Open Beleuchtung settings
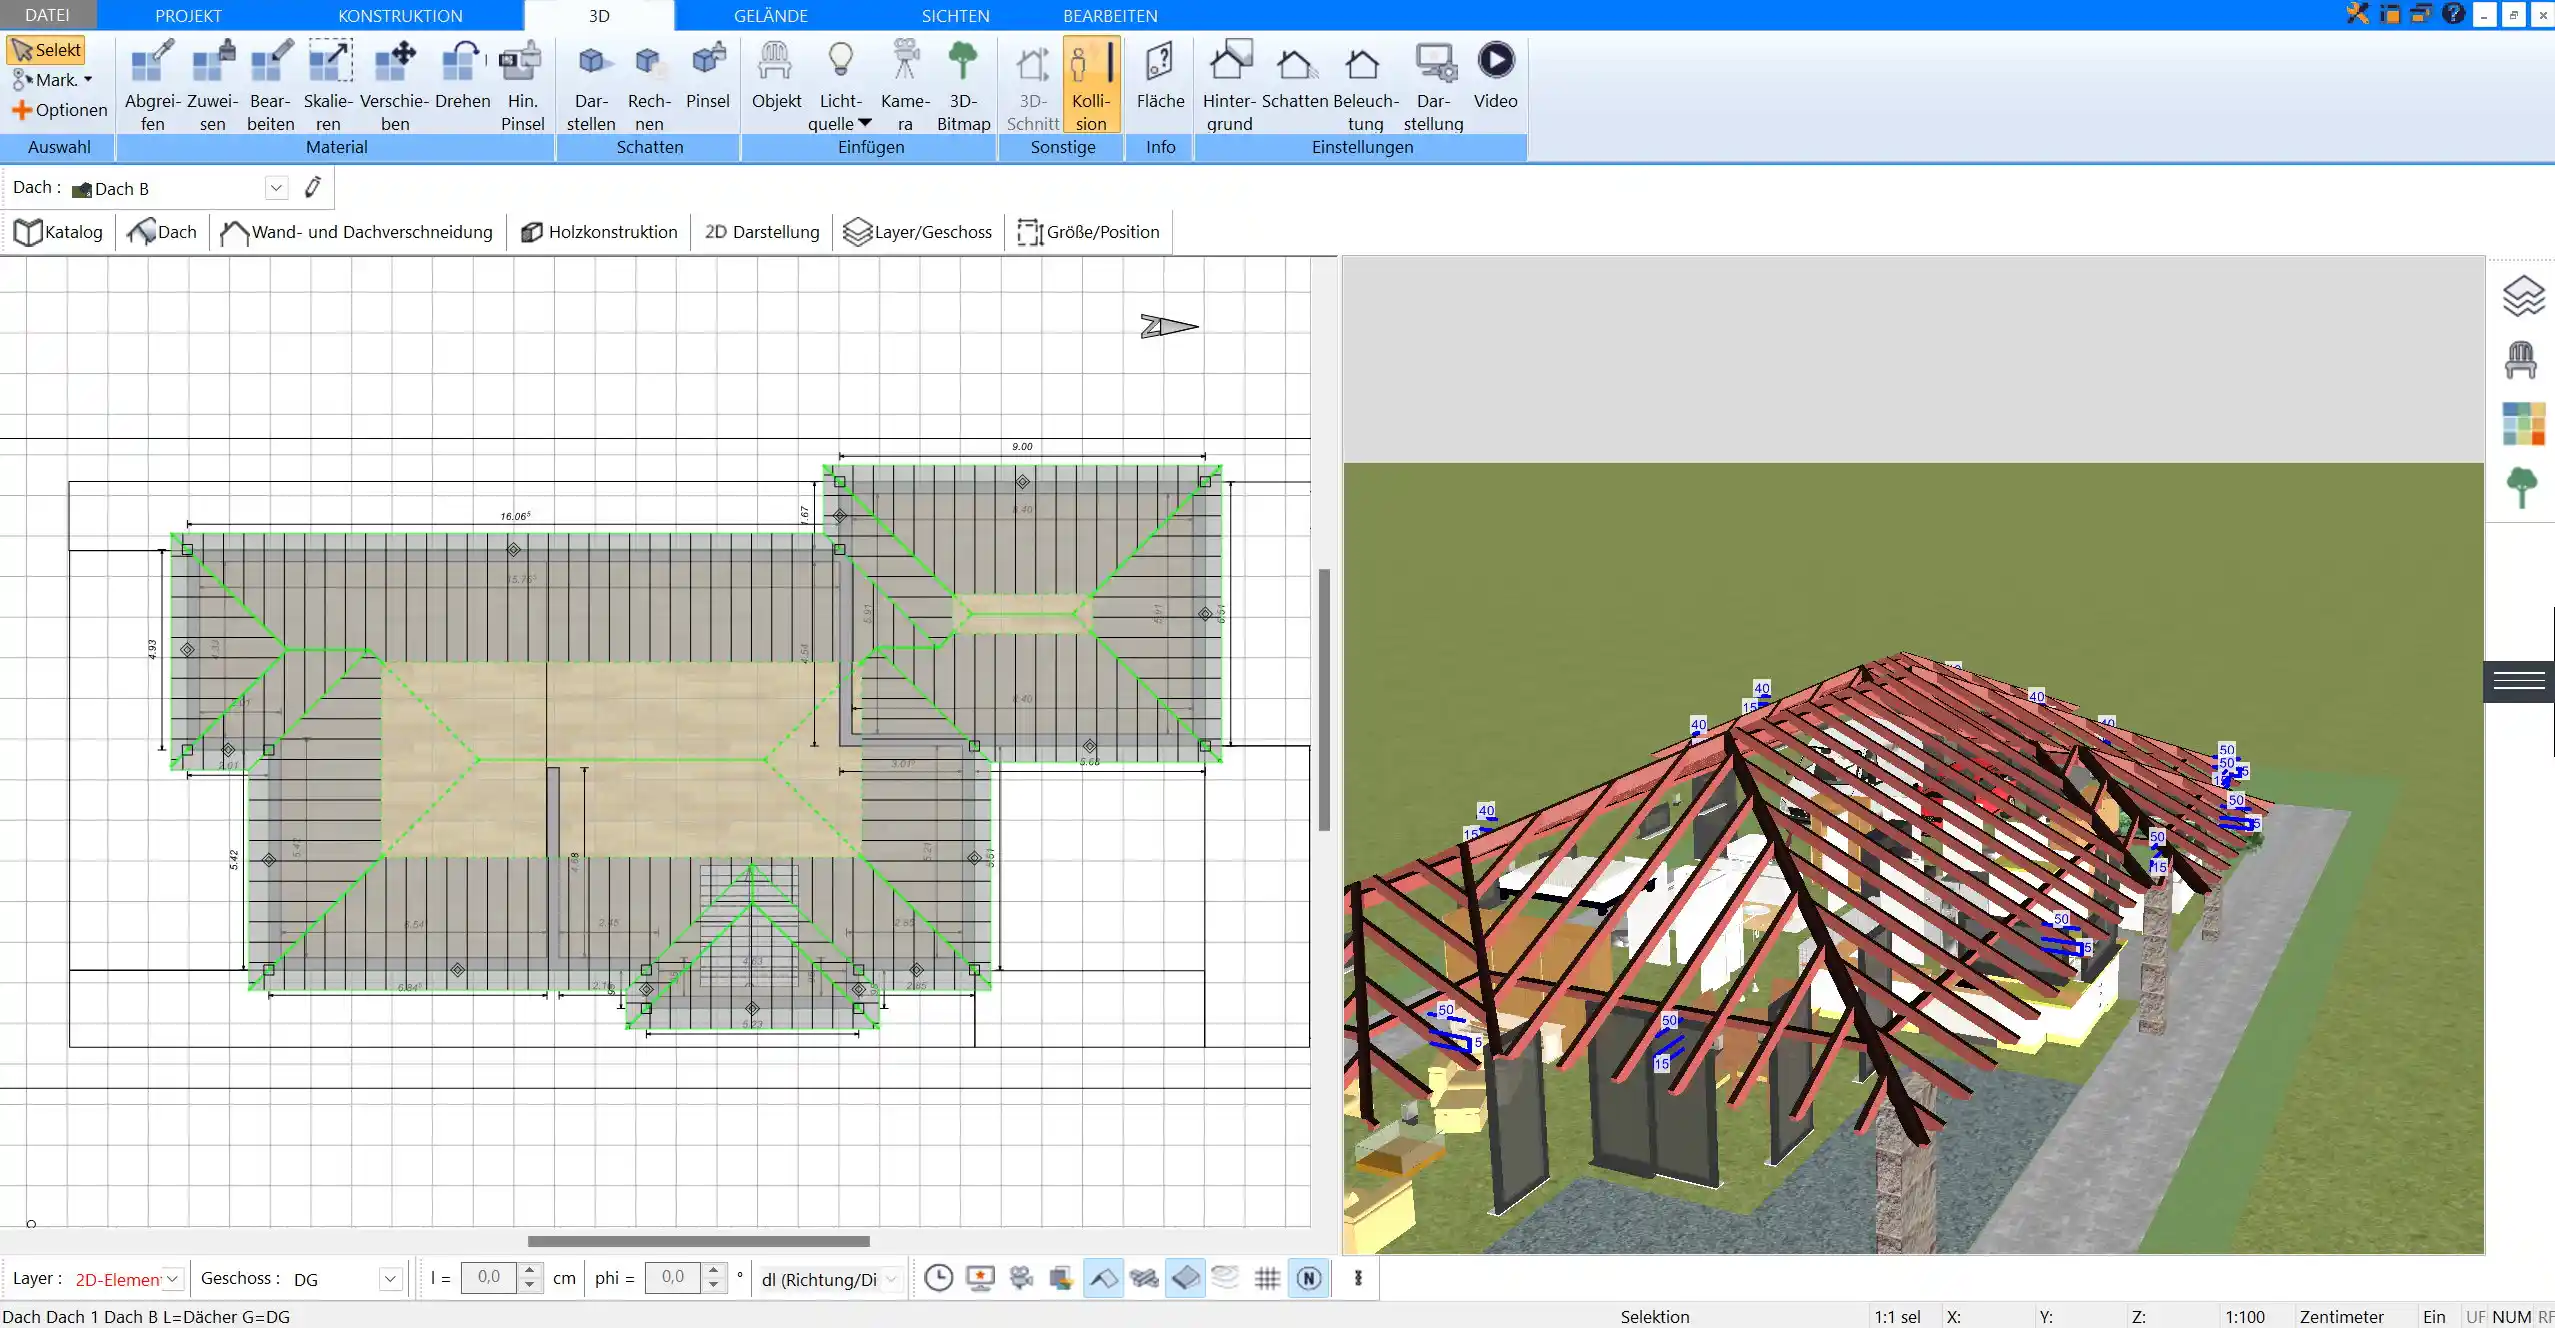Viewport: 2555px width, 1328px height. click(1365, 85)
